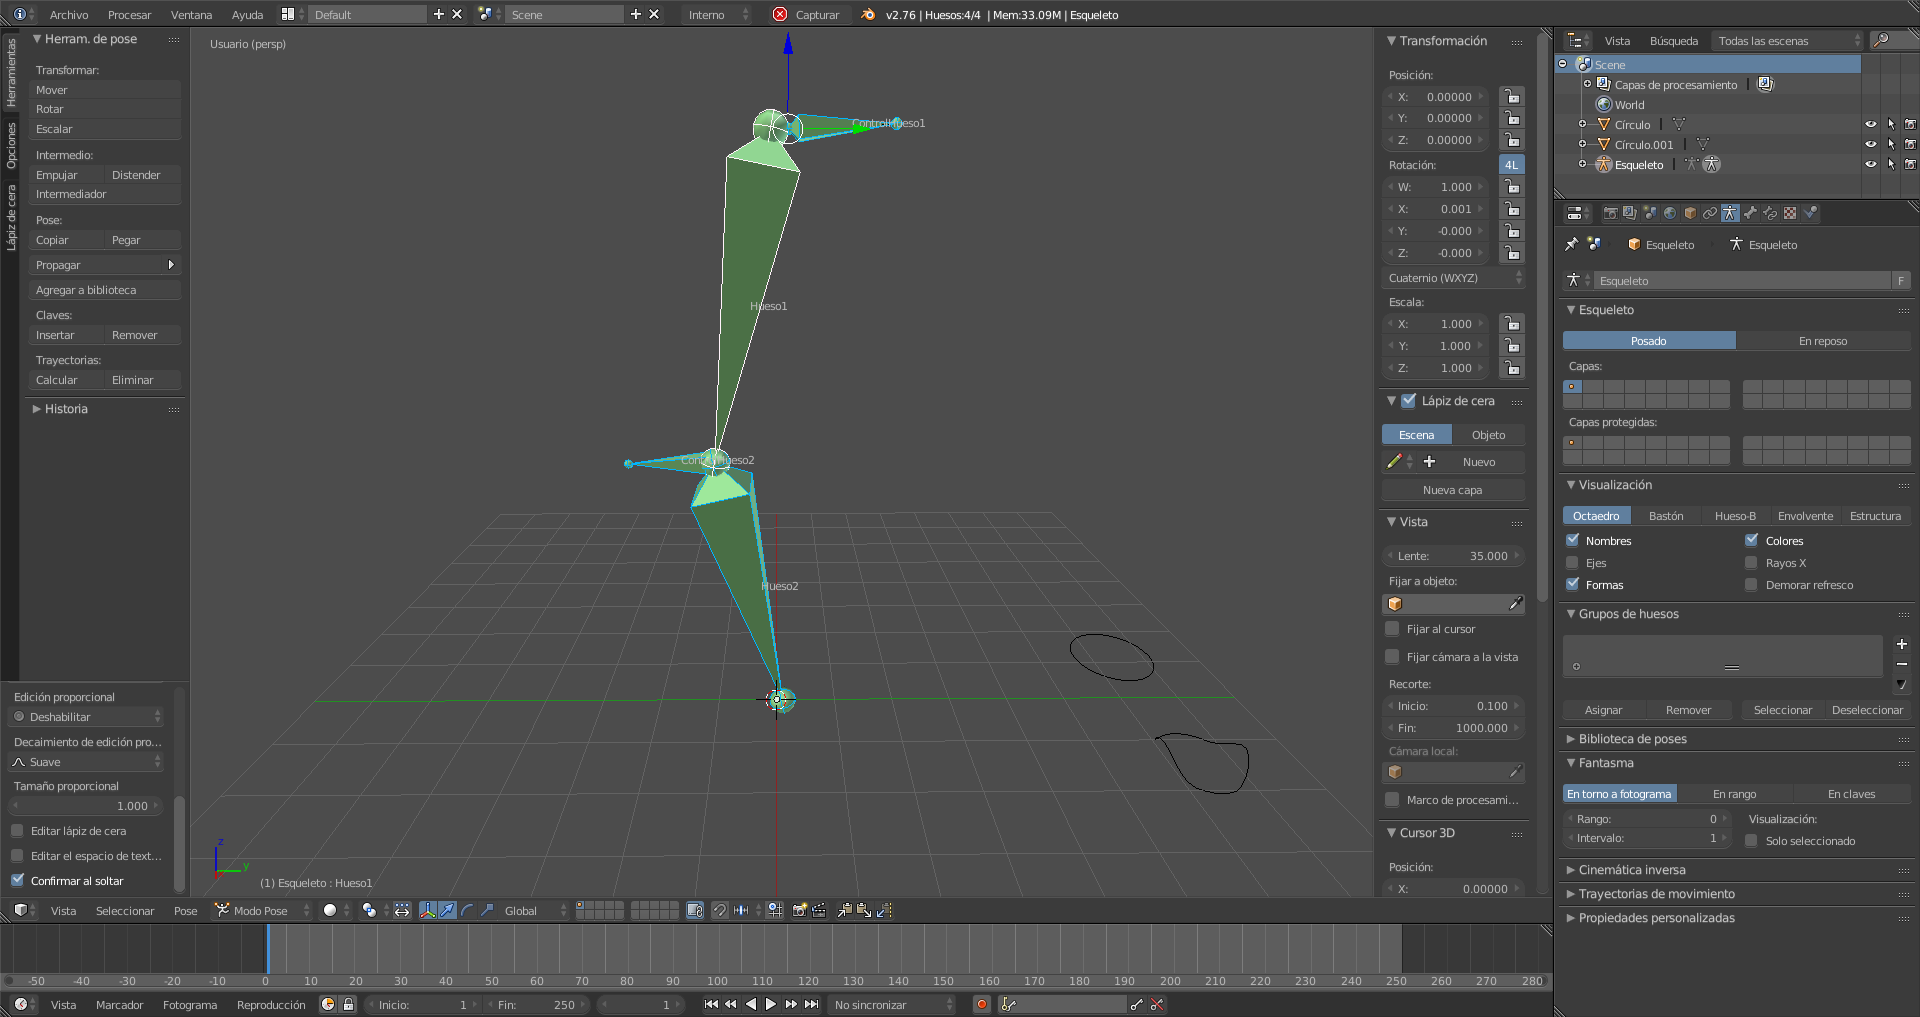Switch to the En reposo tab
Image resolution: width=1920 pixels, height=1017 pixels.
tap(1822, 341)
